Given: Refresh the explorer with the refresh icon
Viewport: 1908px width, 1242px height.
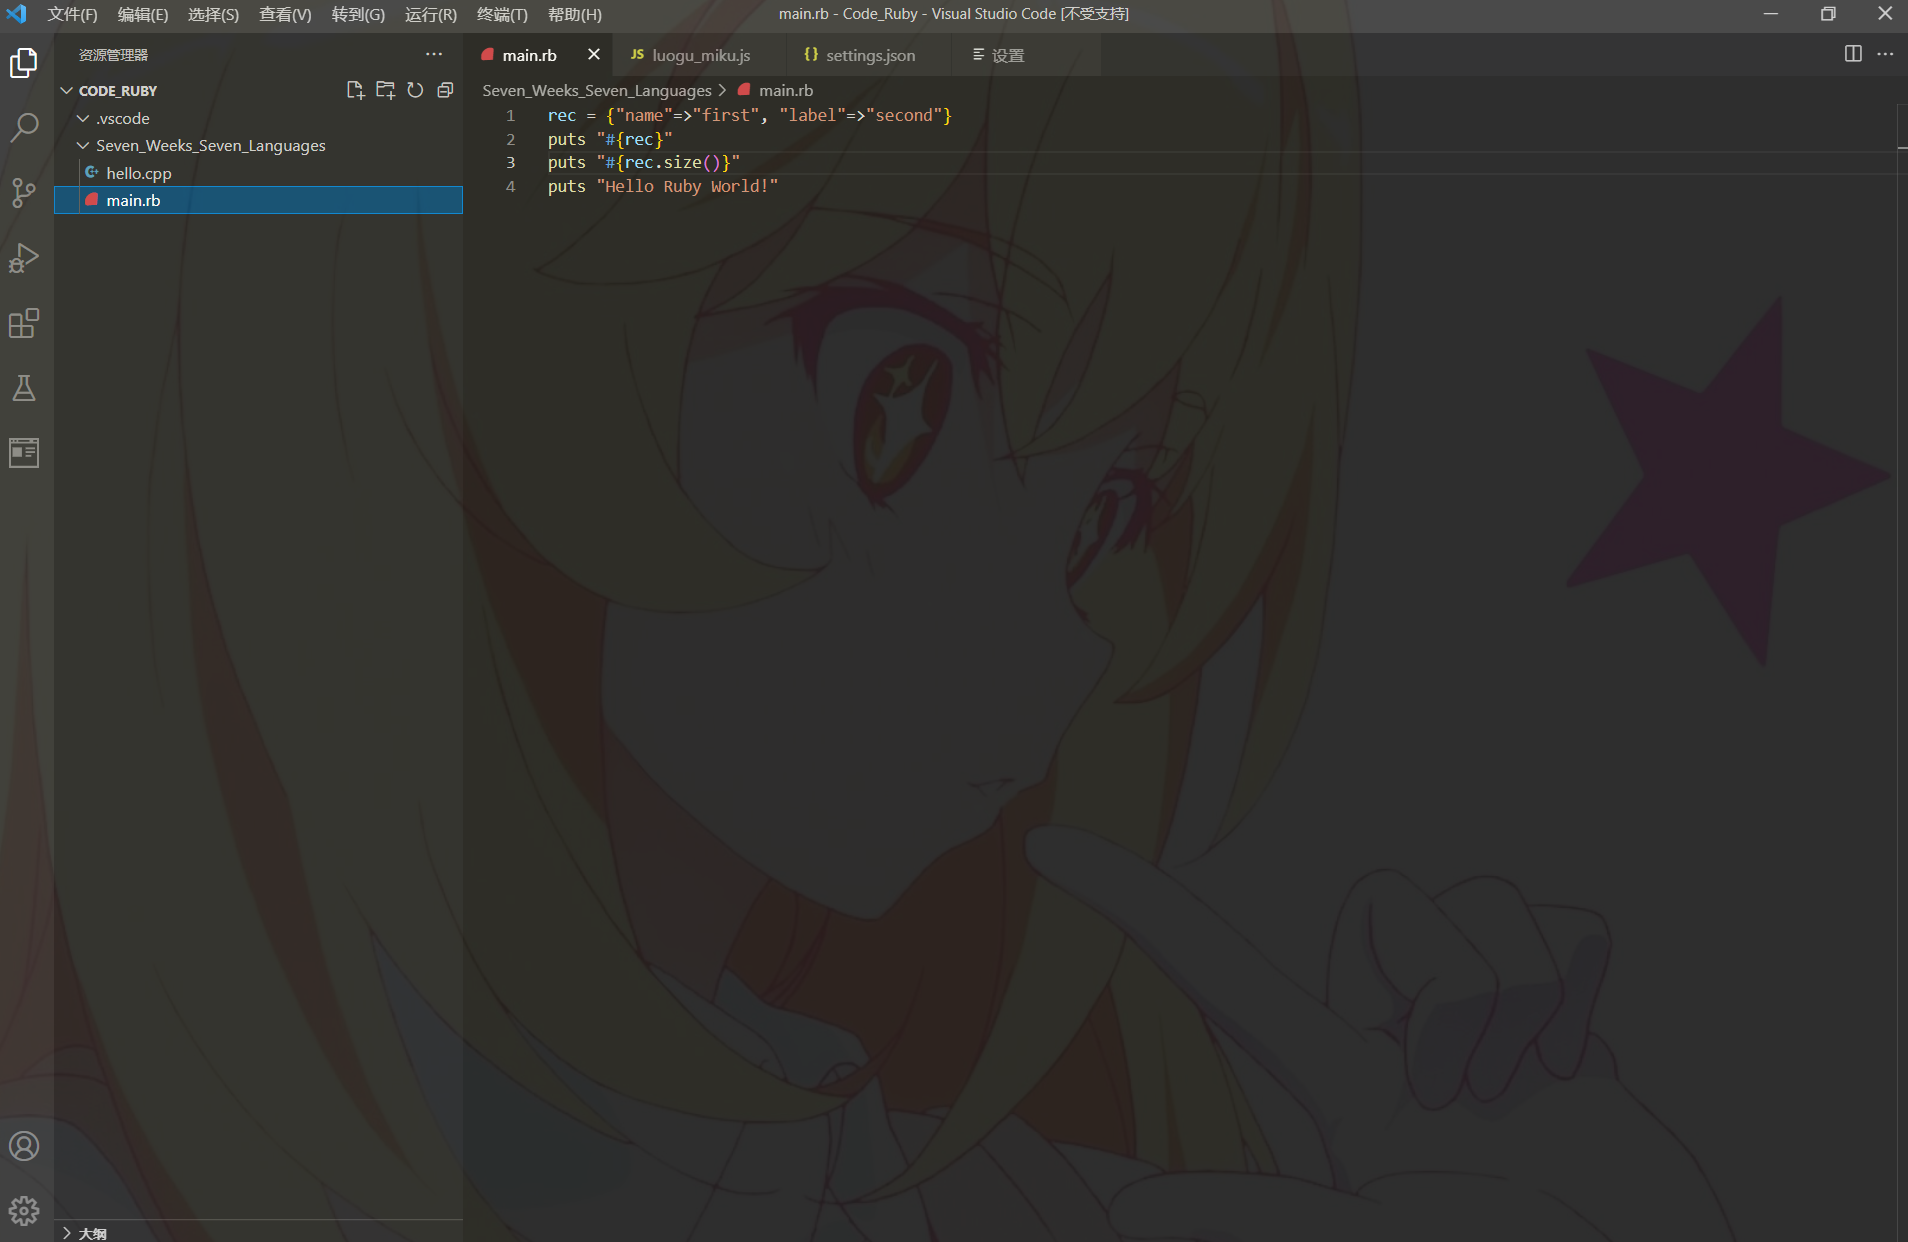Looking at the screenshot, I should coord(415,90).
